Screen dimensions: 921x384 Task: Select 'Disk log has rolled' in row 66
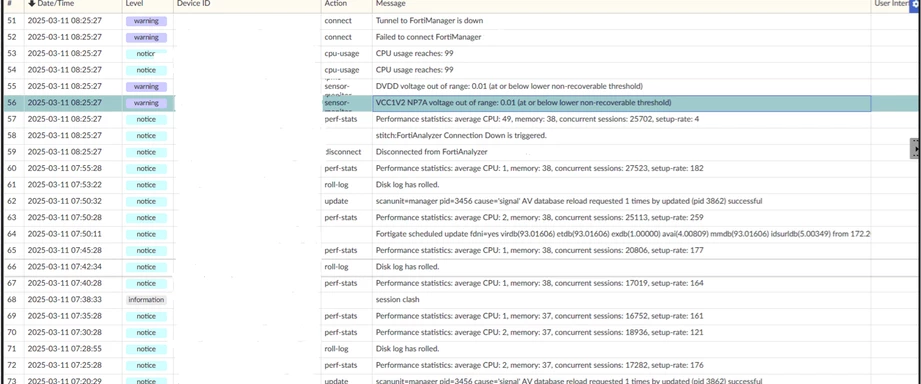tap(408, 267)
